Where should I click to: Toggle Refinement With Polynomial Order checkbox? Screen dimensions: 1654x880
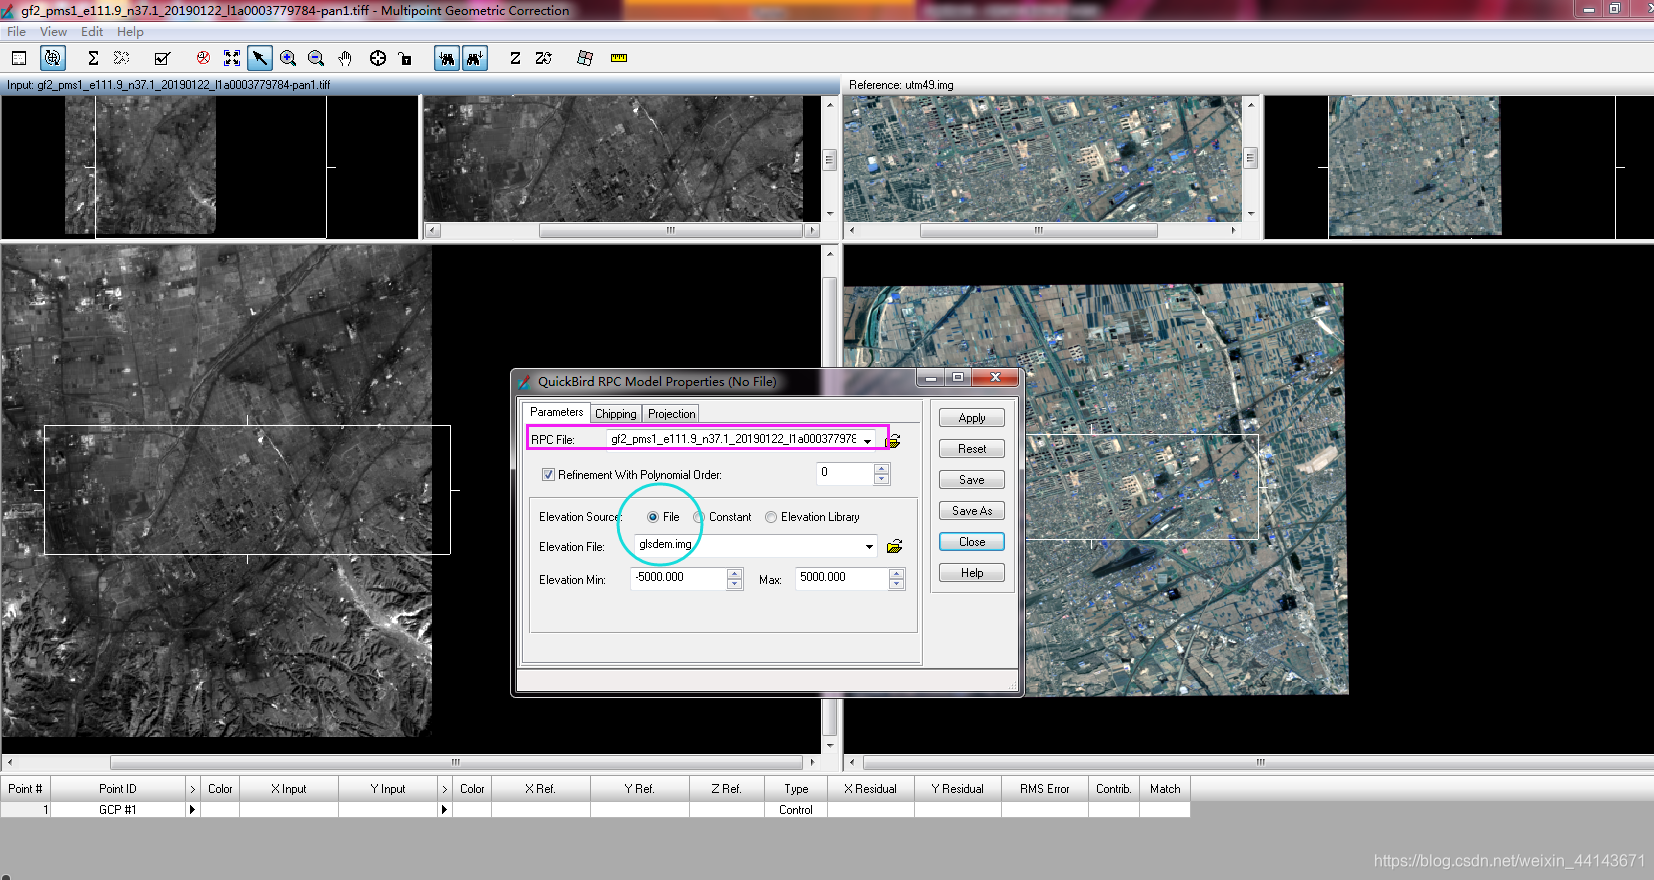(x=548, y=475)
